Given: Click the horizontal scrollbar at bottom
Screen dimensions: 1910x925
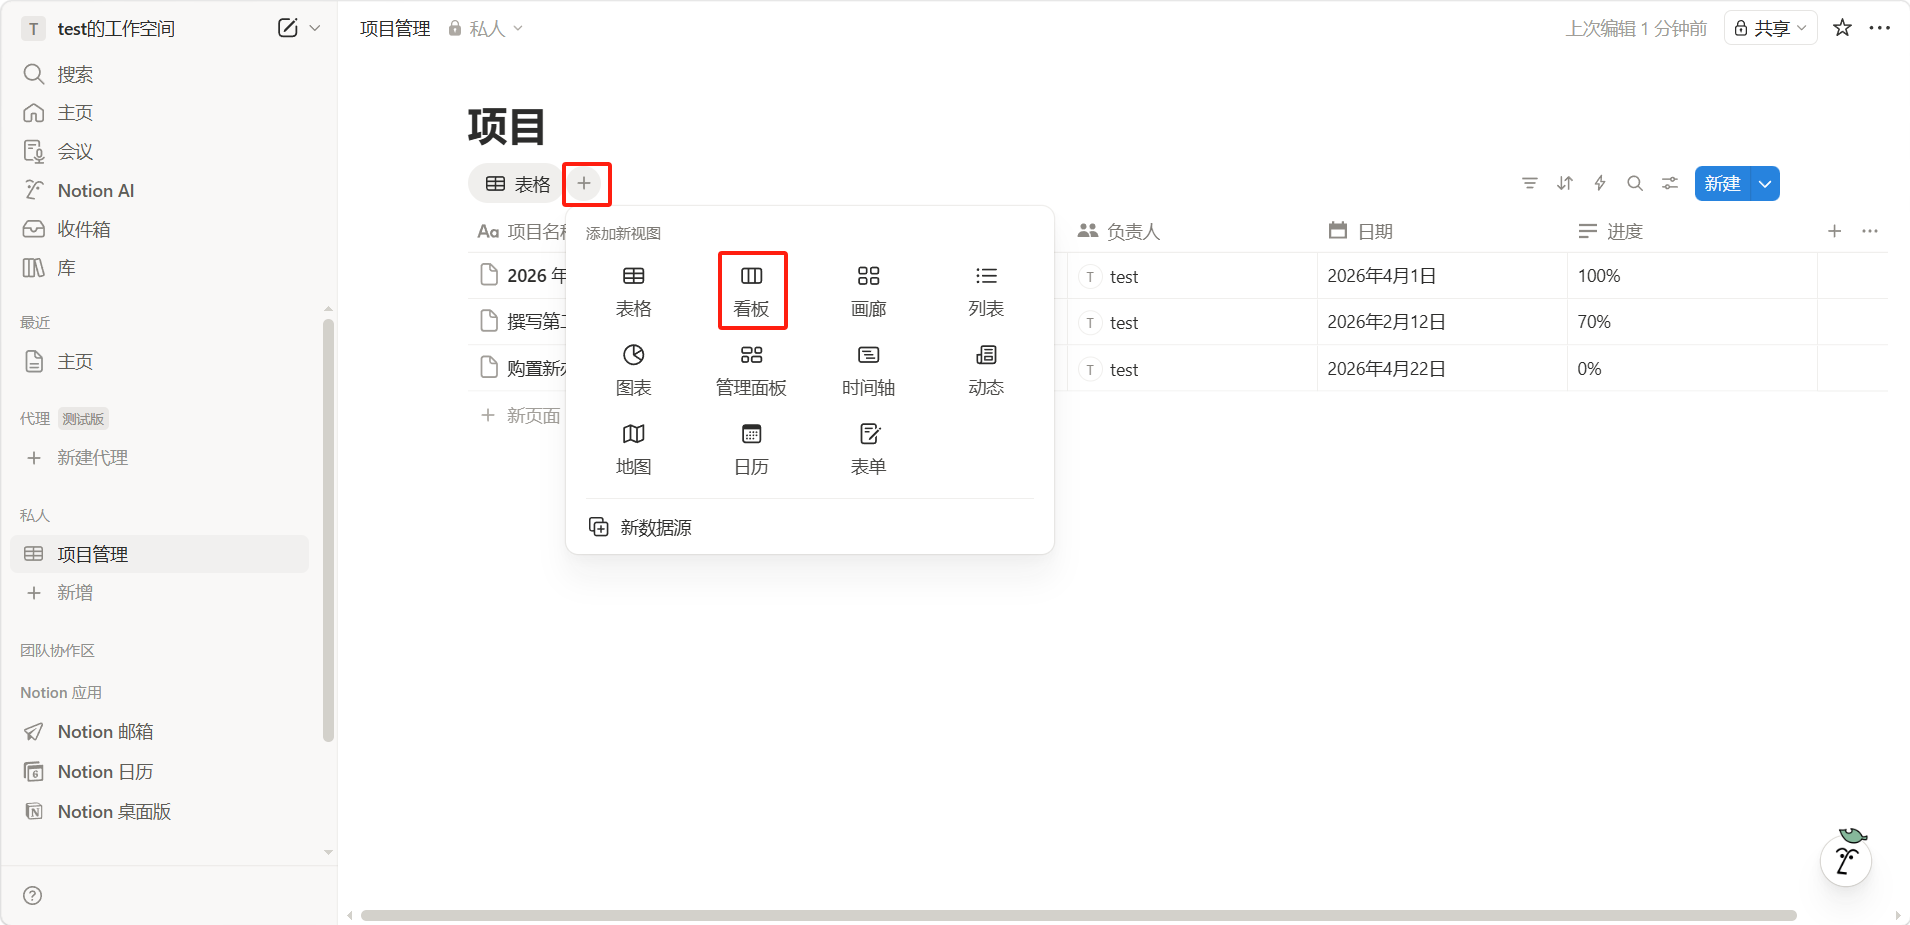Looking at the screenshot, I should coord(1078,915).
